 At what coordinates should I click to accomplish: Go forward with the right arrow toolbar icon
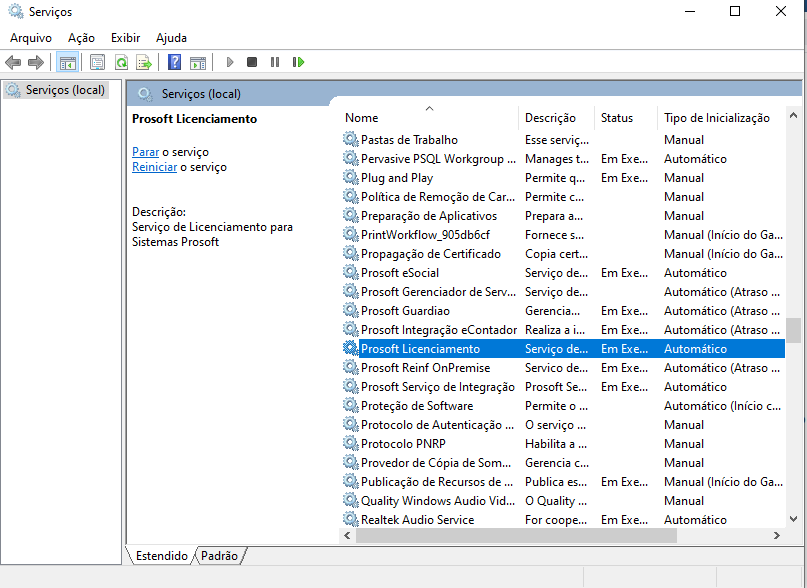point(36,62)
